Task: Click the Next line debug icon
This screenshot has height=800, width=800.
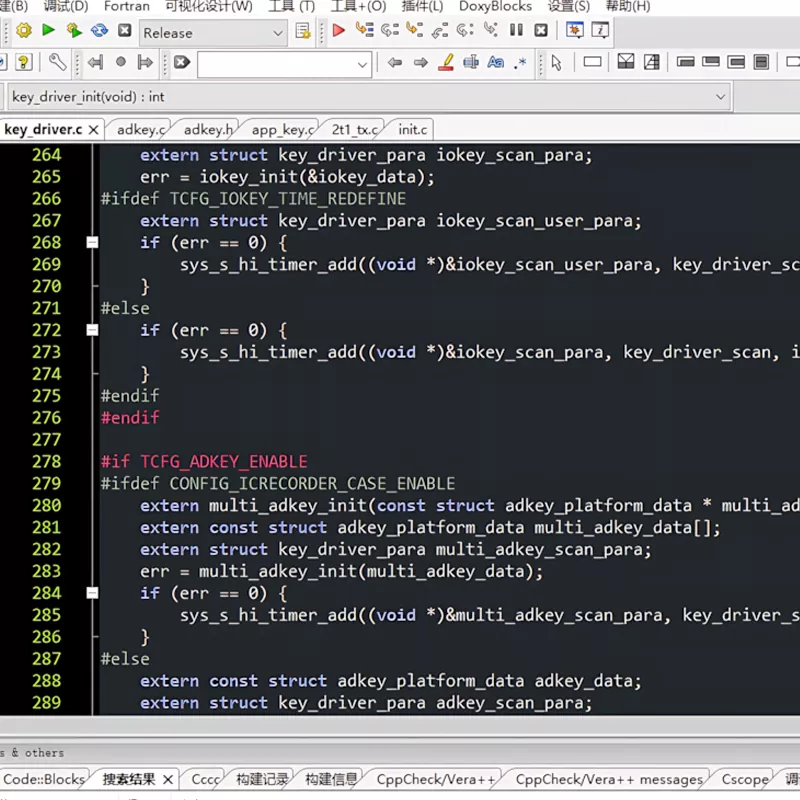Action: [390, 30]
